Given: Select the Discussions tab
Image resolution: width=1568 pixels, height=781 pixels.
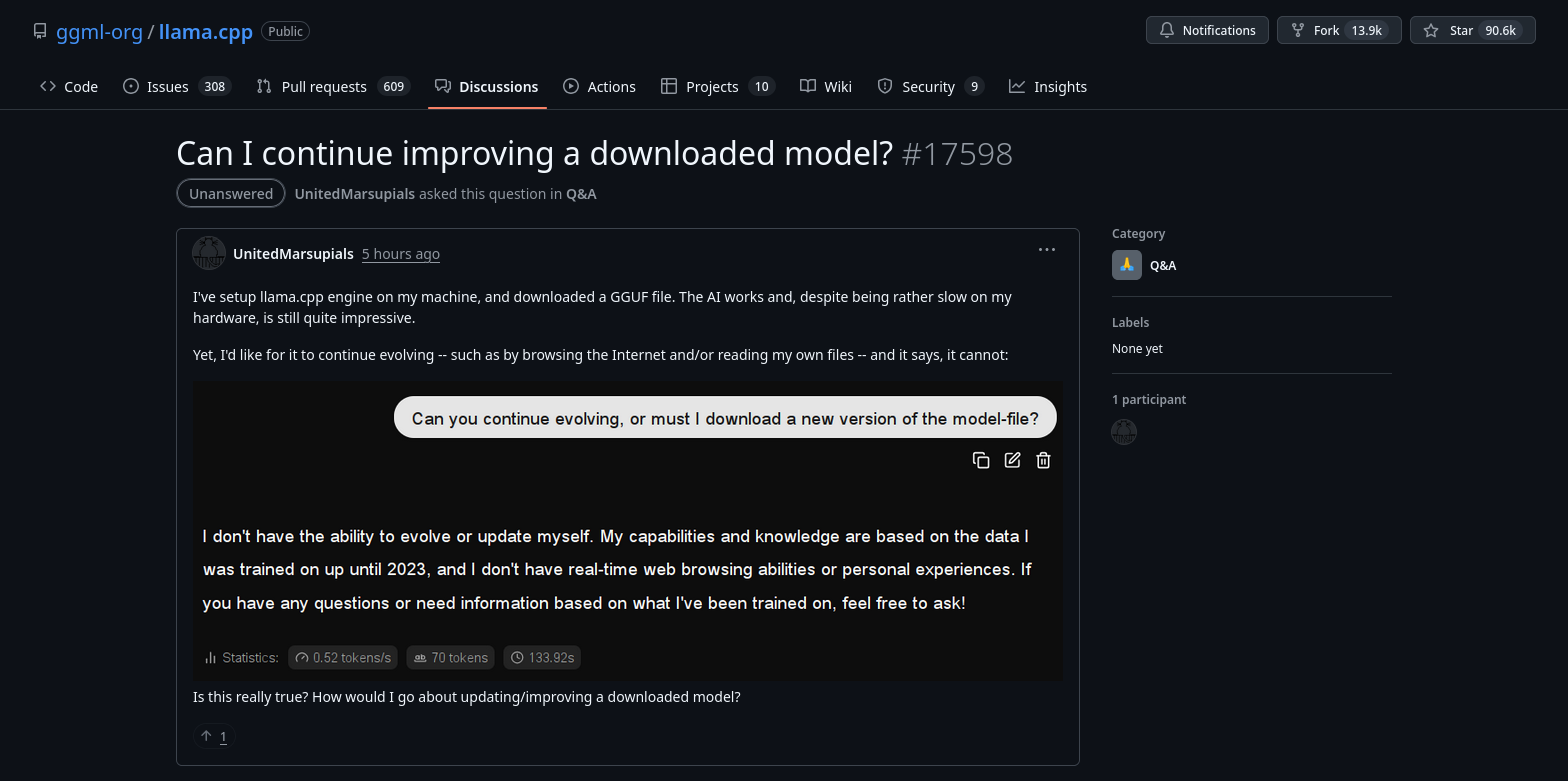Looking at the screenshot, I should coord(486,86).
